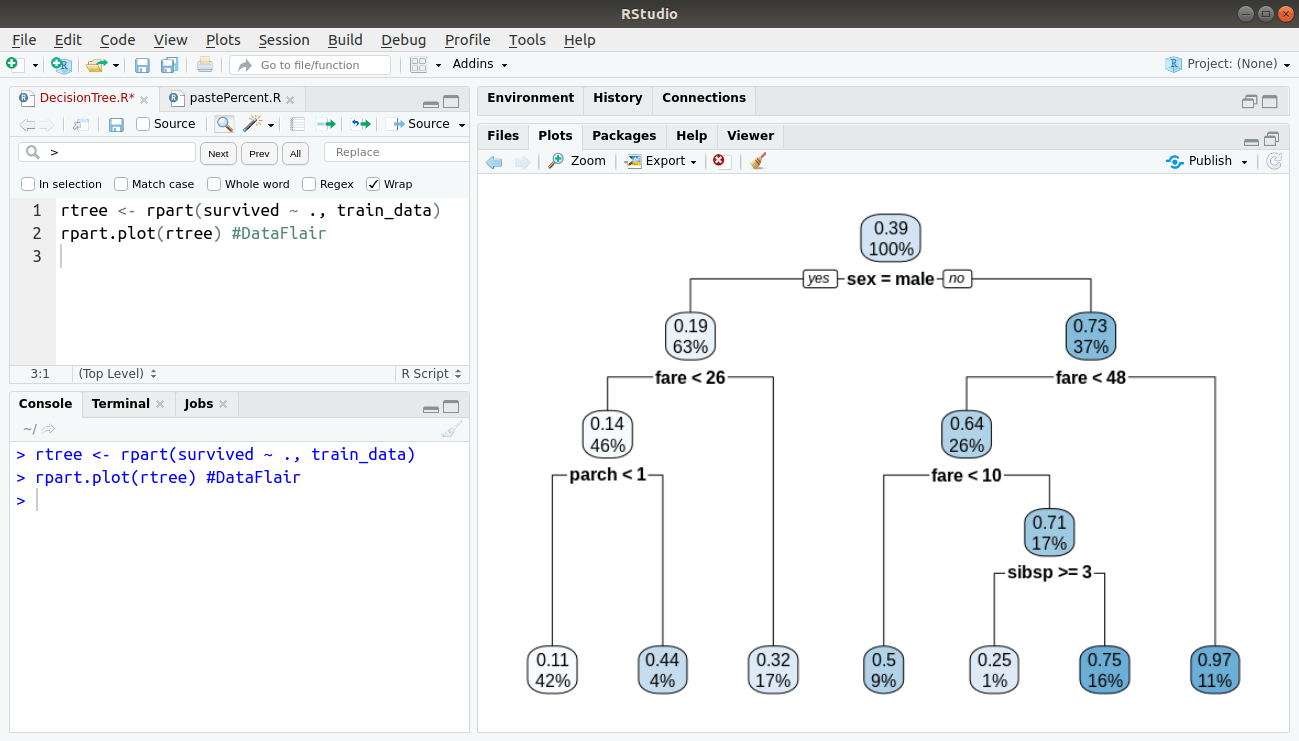This screenshot has width=1299, height=741.
Task: Toggle the Source on Save checkbox
Action: (x=143, y=124)
